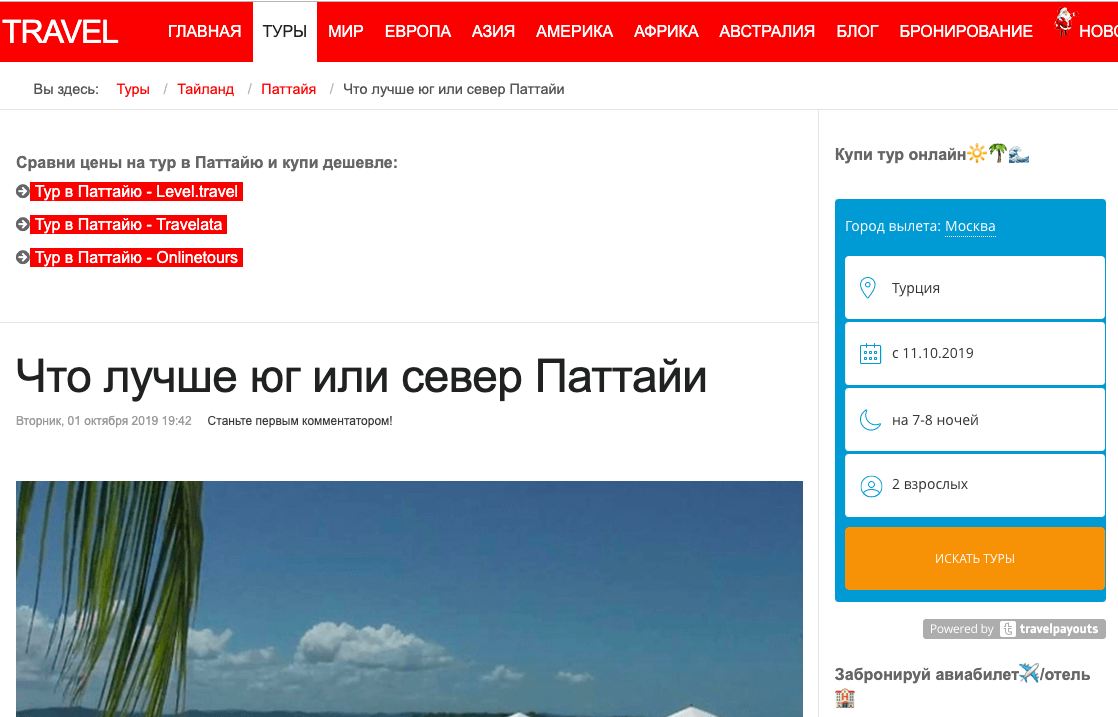Open the 7-8 nights duration selector
The width and height of the screenshot is (1118, 717).
[x=974, y=420]
